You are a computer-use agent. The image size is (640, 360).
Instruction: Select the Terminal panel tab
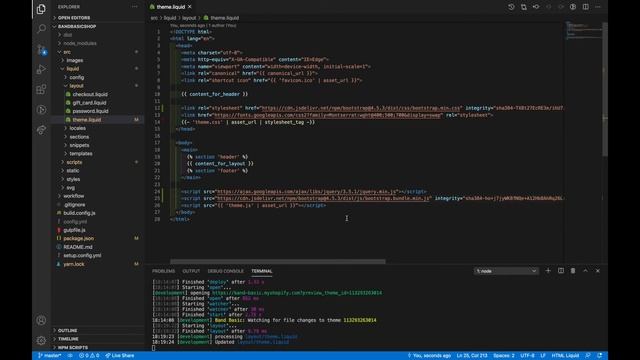[x=262, y=271]
